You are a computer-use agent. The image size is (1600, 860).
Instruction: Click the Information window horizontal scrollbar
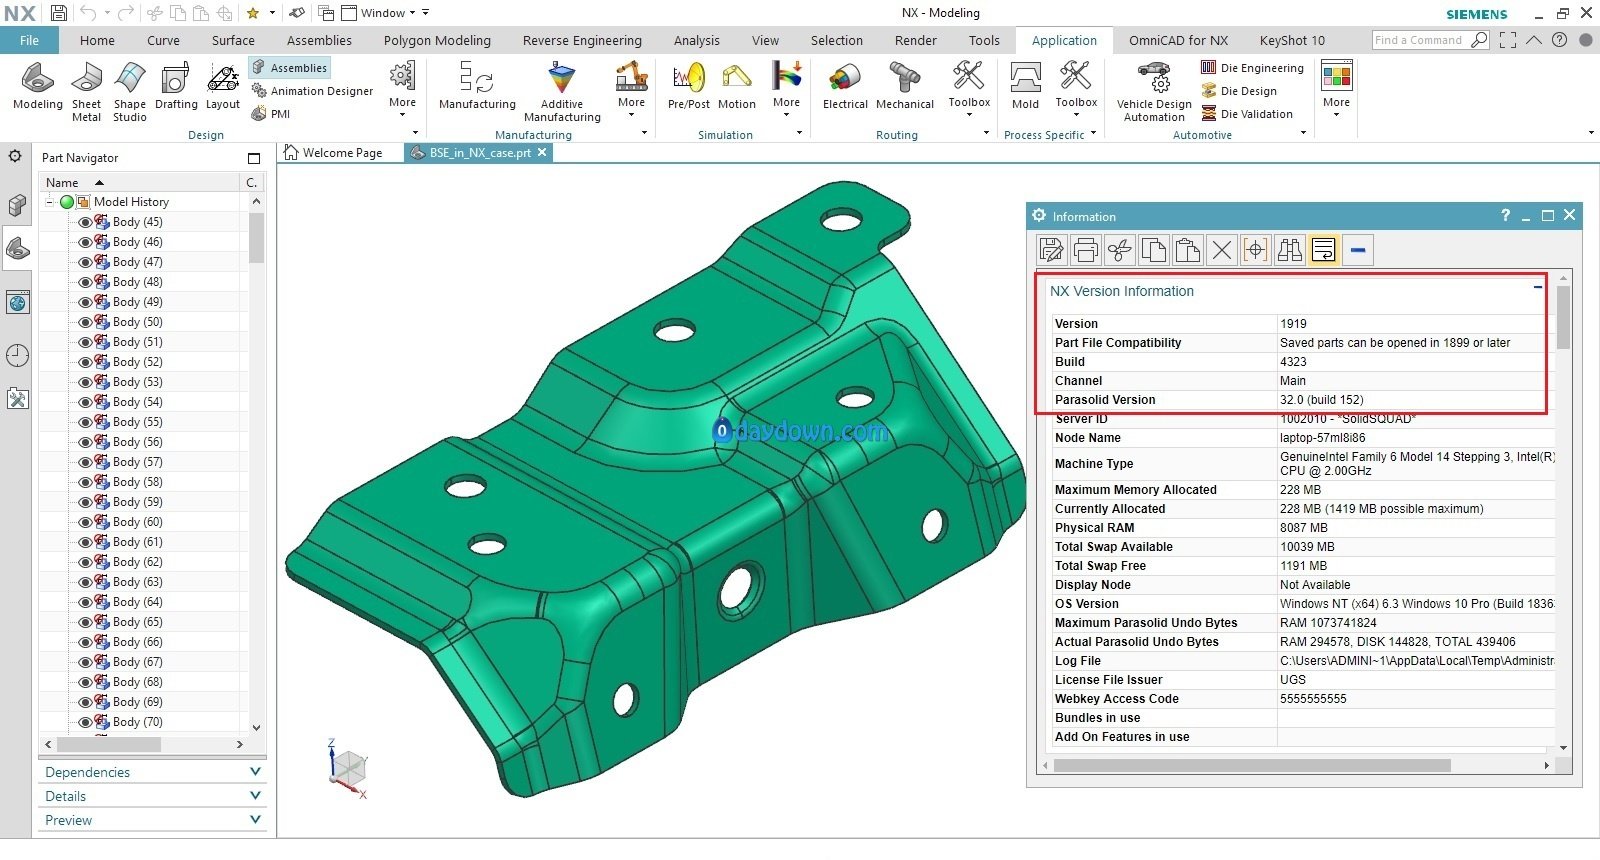point(1252,765)
